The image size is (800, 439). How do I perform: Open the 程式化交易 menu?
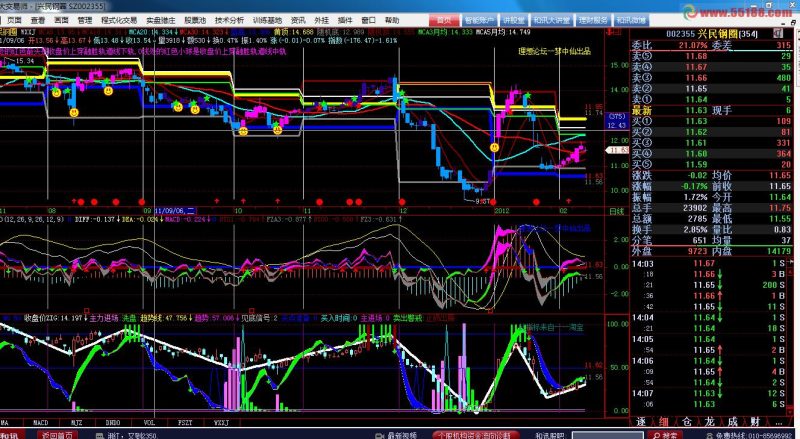click(119, 20)
